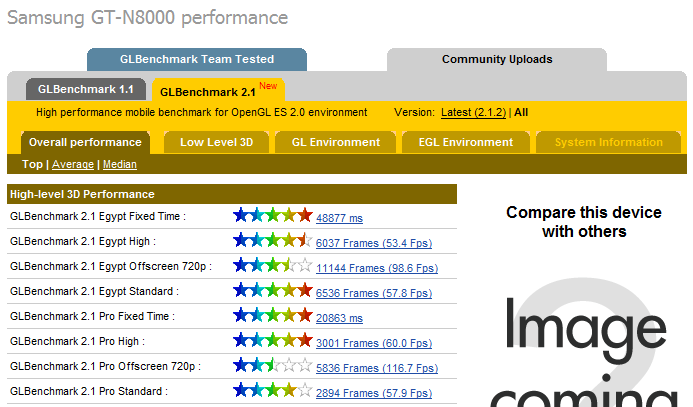Open the 48877 ms Egypt Fixed Time result
The image size is (693, 407).
click(x=339, y=218)
